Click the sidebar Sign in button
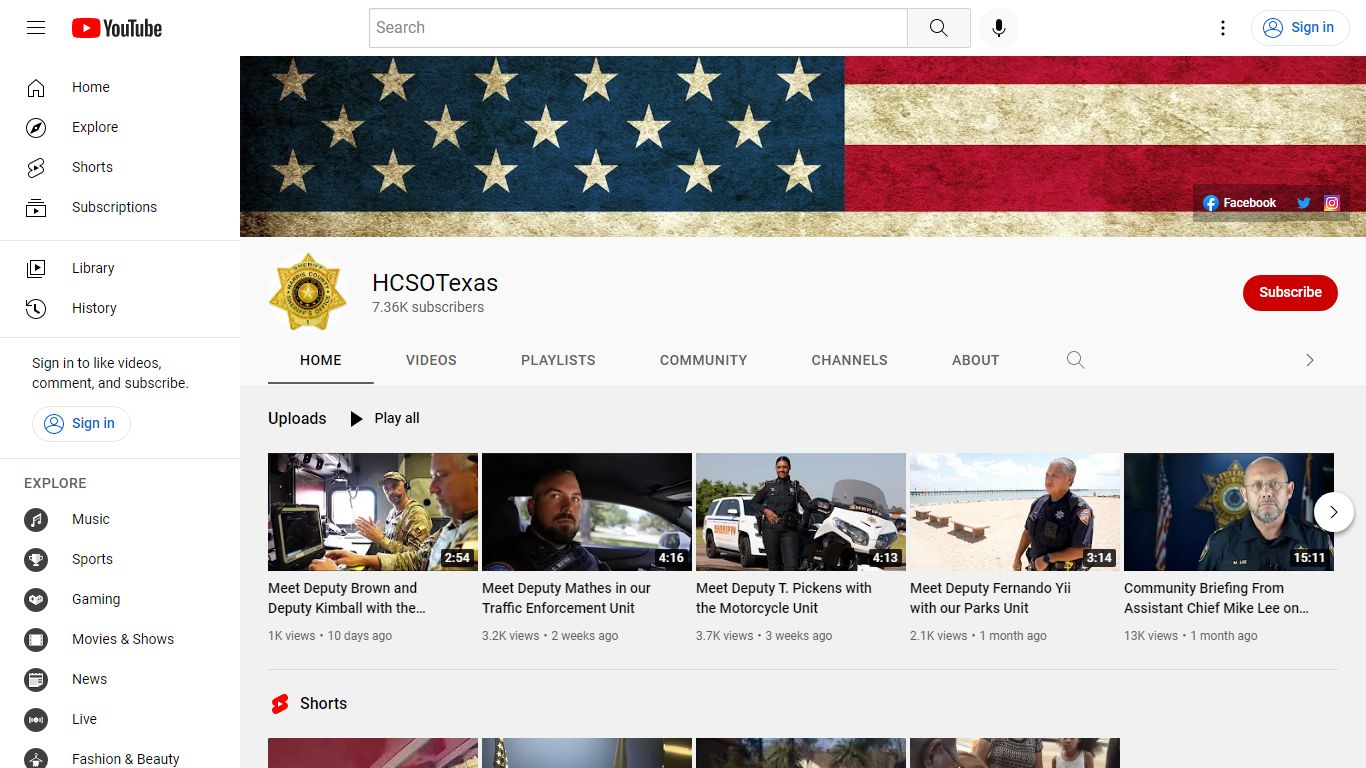Viewport: 1366px width, 768px height. [81, 423]
